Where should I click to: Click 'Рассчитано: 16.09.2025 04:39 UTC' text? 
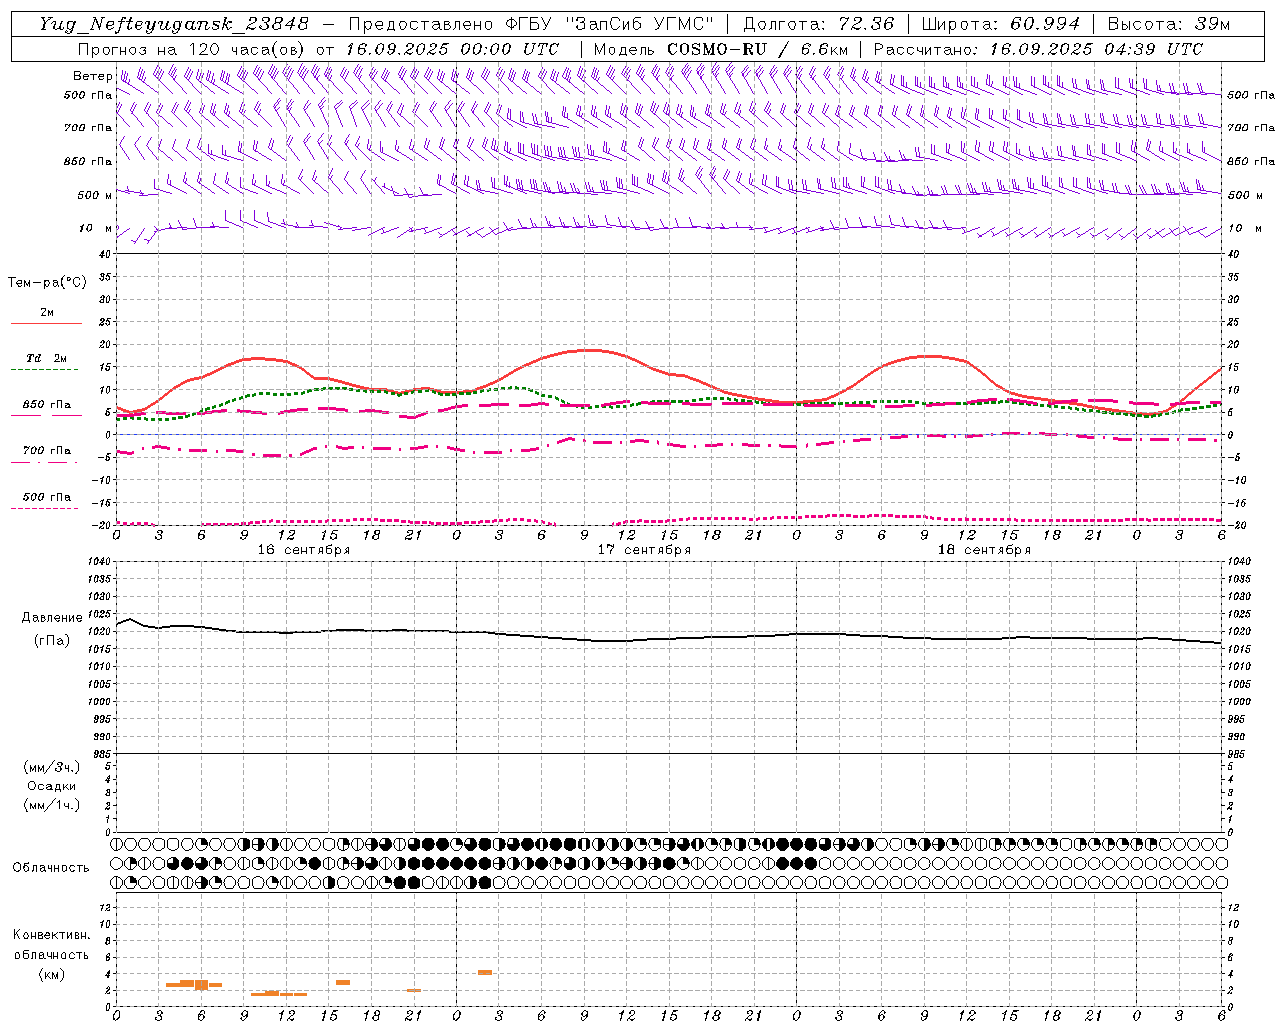pos(1038,49)
